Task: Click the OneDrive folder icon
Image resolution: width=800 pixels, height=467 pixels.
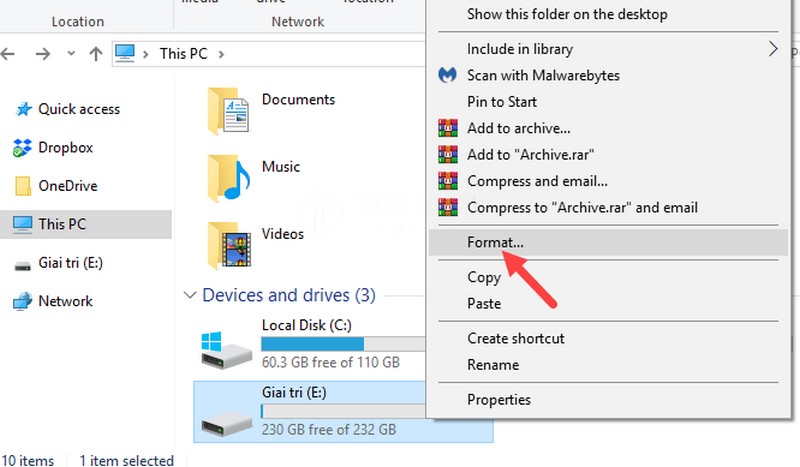Action: click(22, 186)
